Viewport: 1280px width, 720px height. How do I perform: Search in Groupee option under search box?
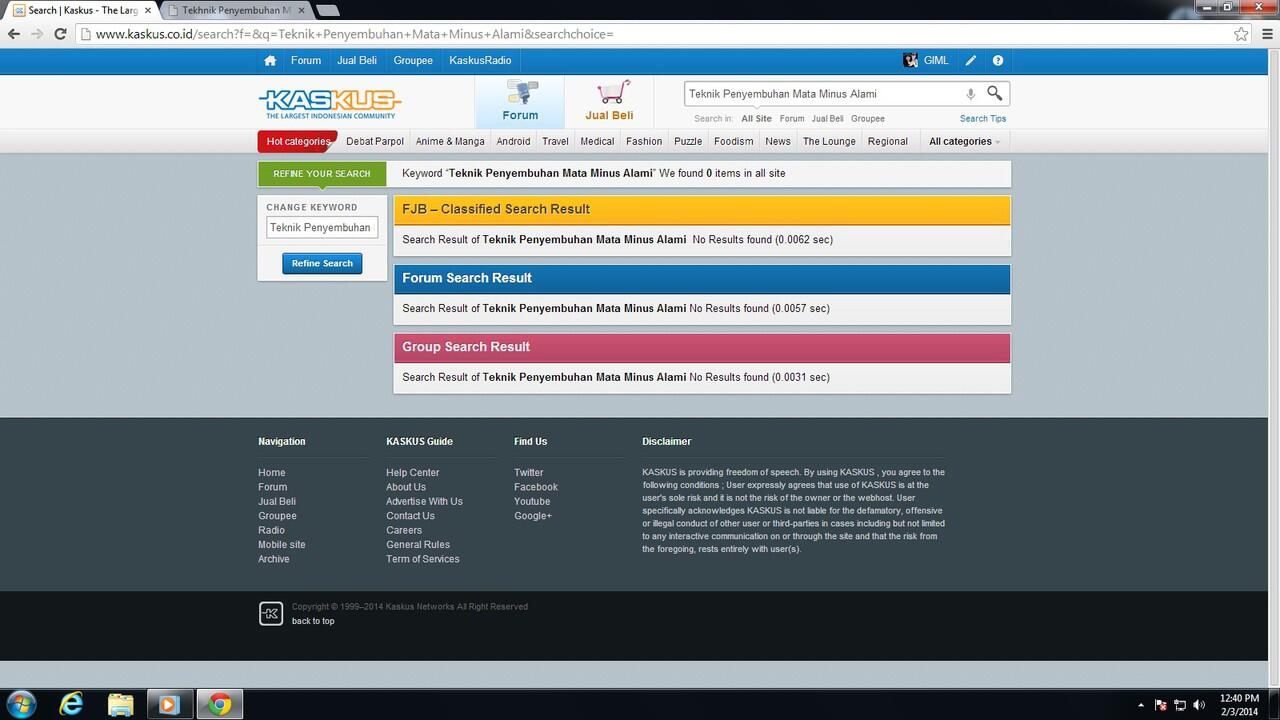click(x=868, y=118)
